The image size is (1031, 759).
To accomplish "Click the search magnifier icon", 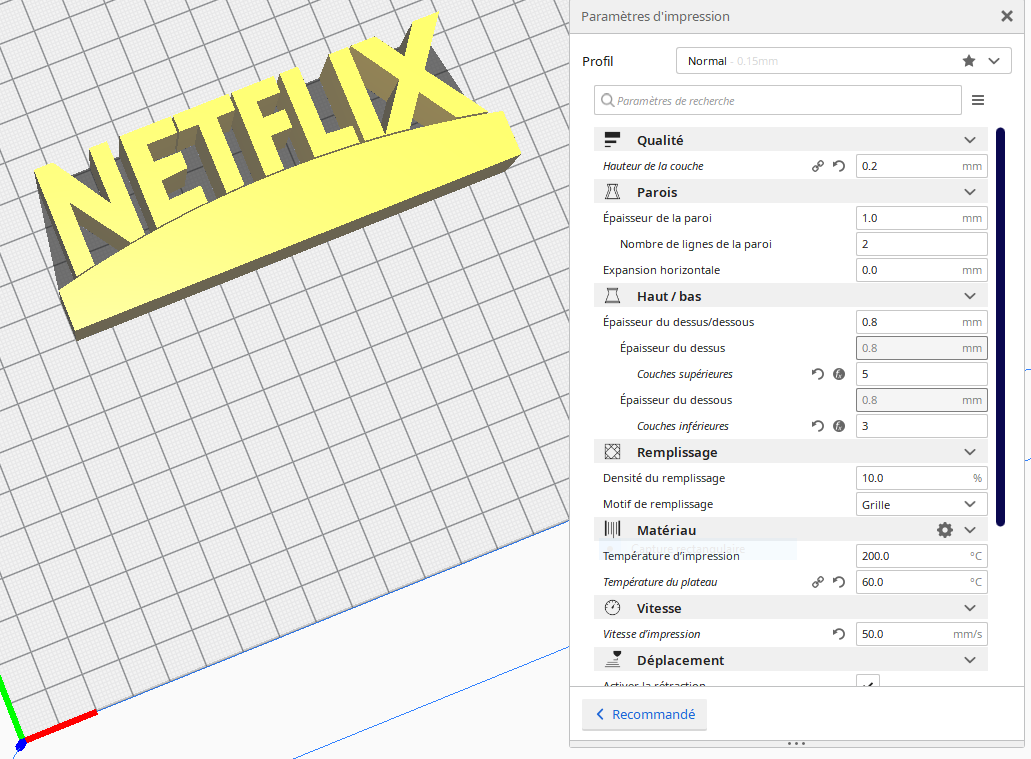I will (605, 100).
